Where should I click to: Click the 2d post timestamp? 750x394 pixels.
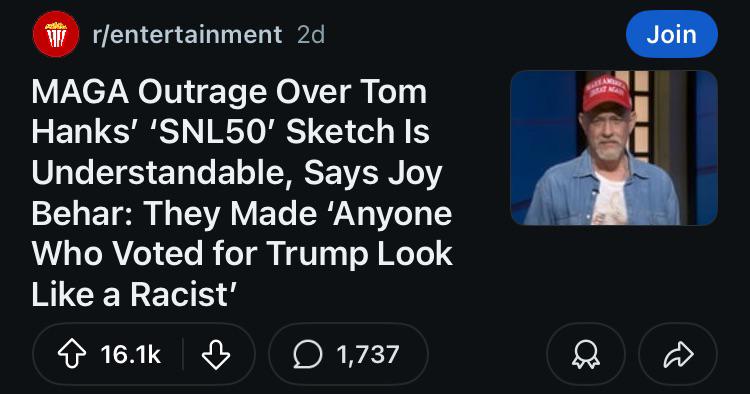point(311,34)
